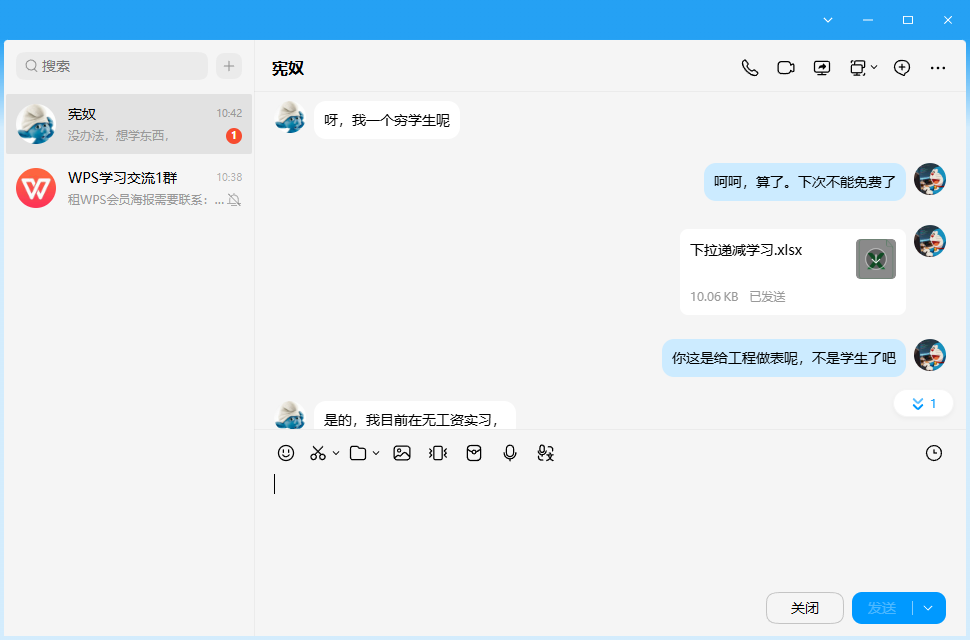This screenshot has height=640, width=970.
Task: Create group chat plus-bubble icon
Action: point(902,68)
